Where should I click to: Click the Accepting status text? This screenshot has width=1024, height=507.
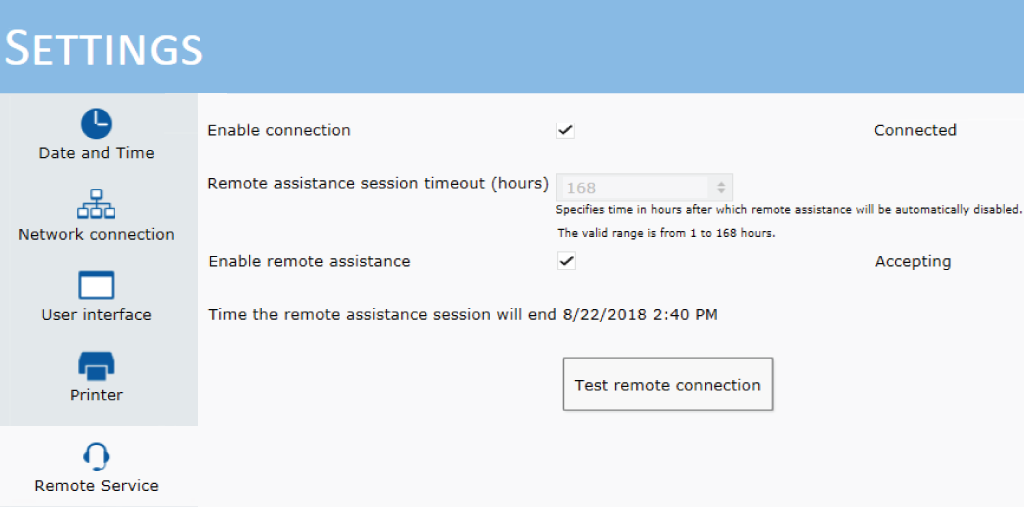click(913, 262)
